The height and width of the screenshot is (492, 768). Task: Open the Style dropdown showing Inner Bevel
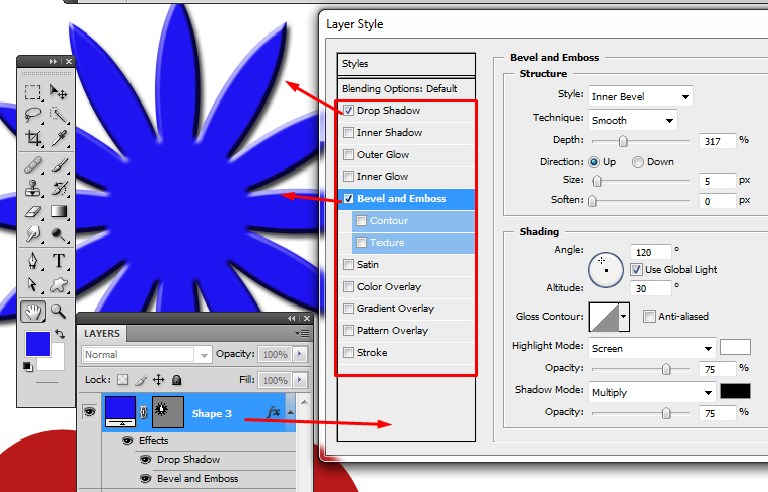click(x=641, y=97)
